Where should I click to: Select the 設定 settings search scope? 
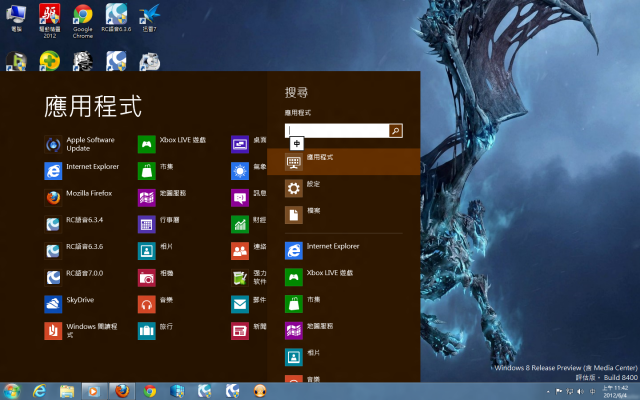tap(344, 188)
